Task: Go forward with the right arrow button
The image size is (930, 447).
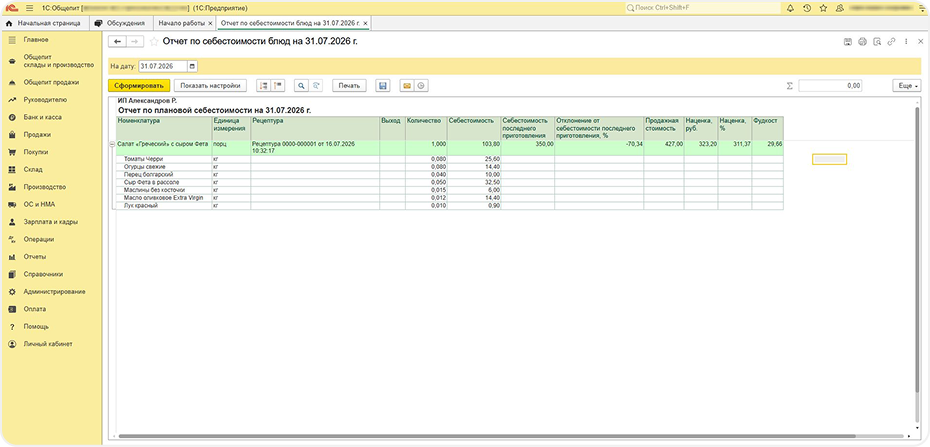Action: [x=135, y=41]
